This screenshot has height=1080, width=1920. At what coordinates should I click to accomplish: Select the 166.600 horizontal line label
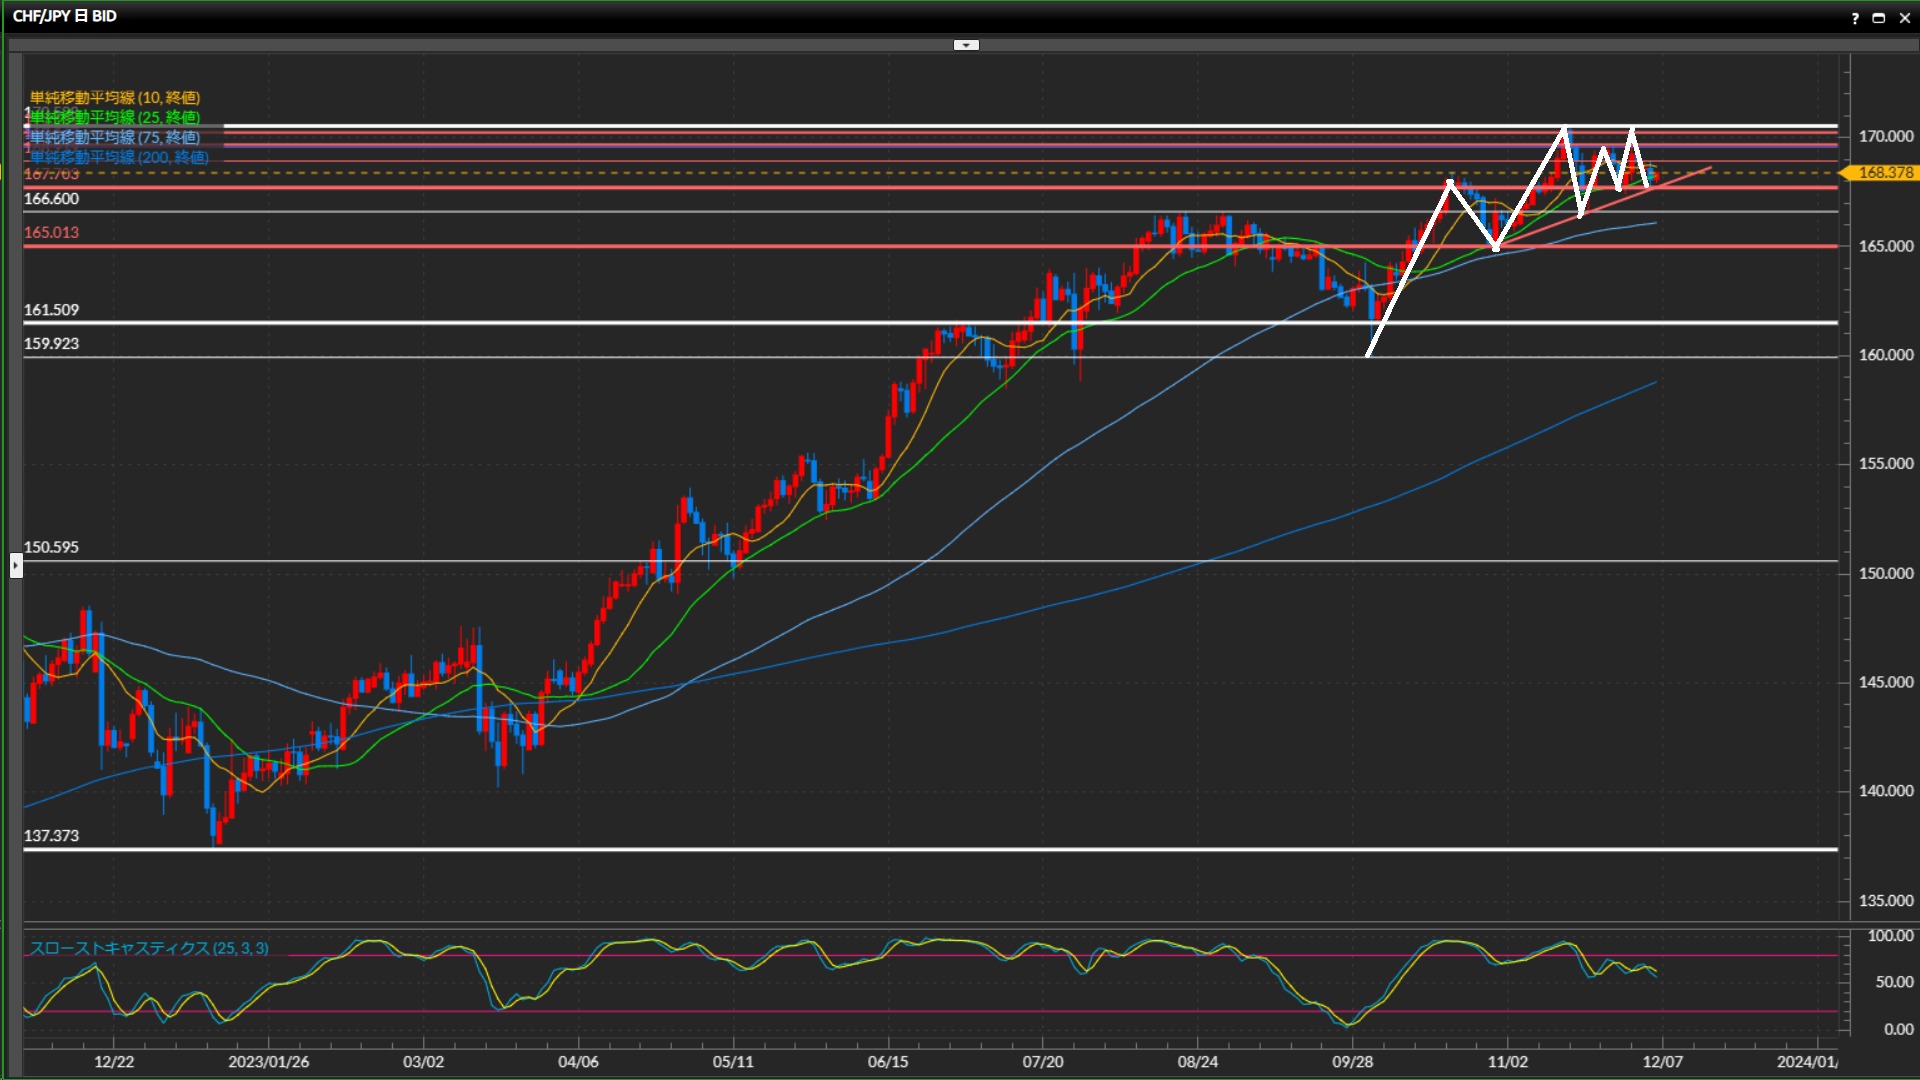click(51, 199)
